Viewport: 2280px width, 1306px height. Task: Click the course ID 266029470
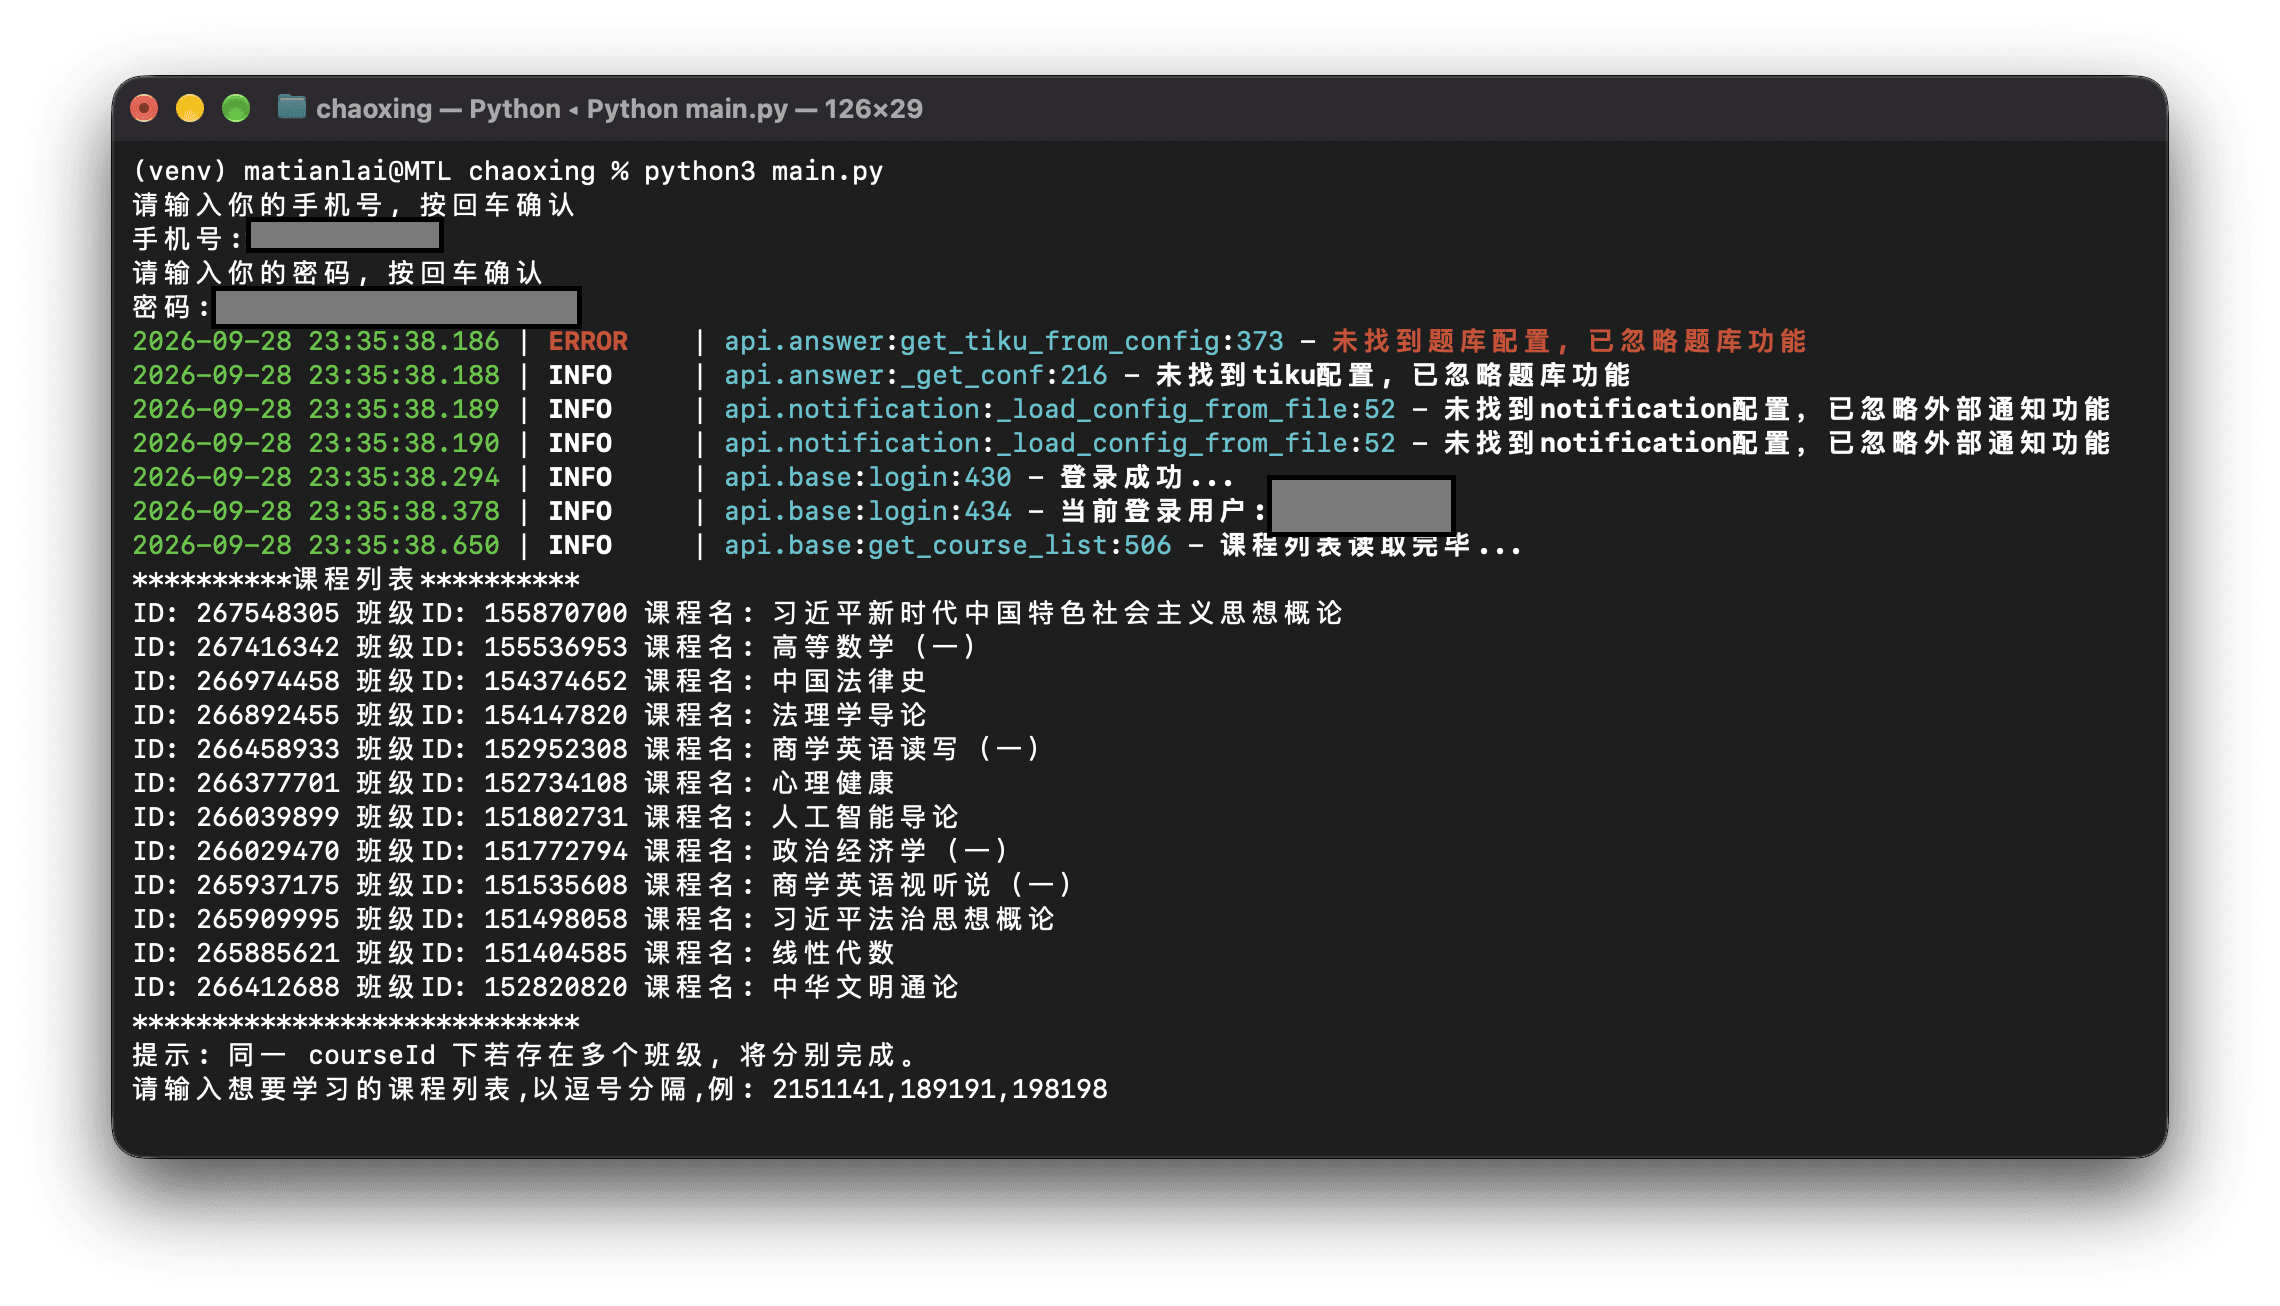coord(267,851)
